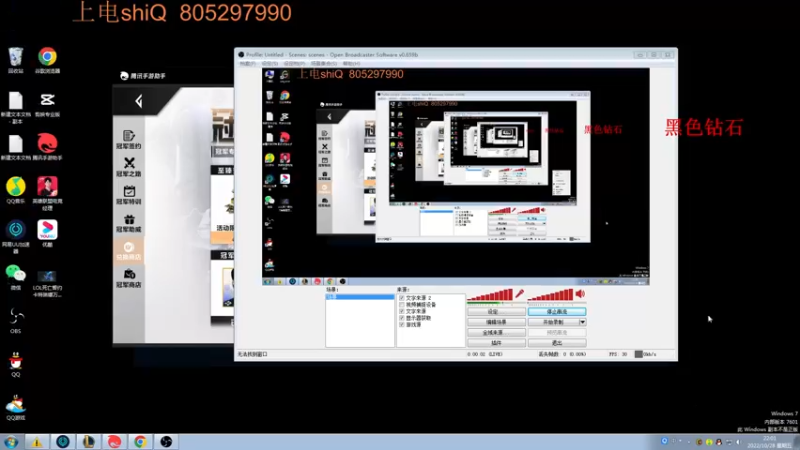The image size is (800, 450).
Task: Select the 剪映专业版 desktop icon
Action: 47,104
